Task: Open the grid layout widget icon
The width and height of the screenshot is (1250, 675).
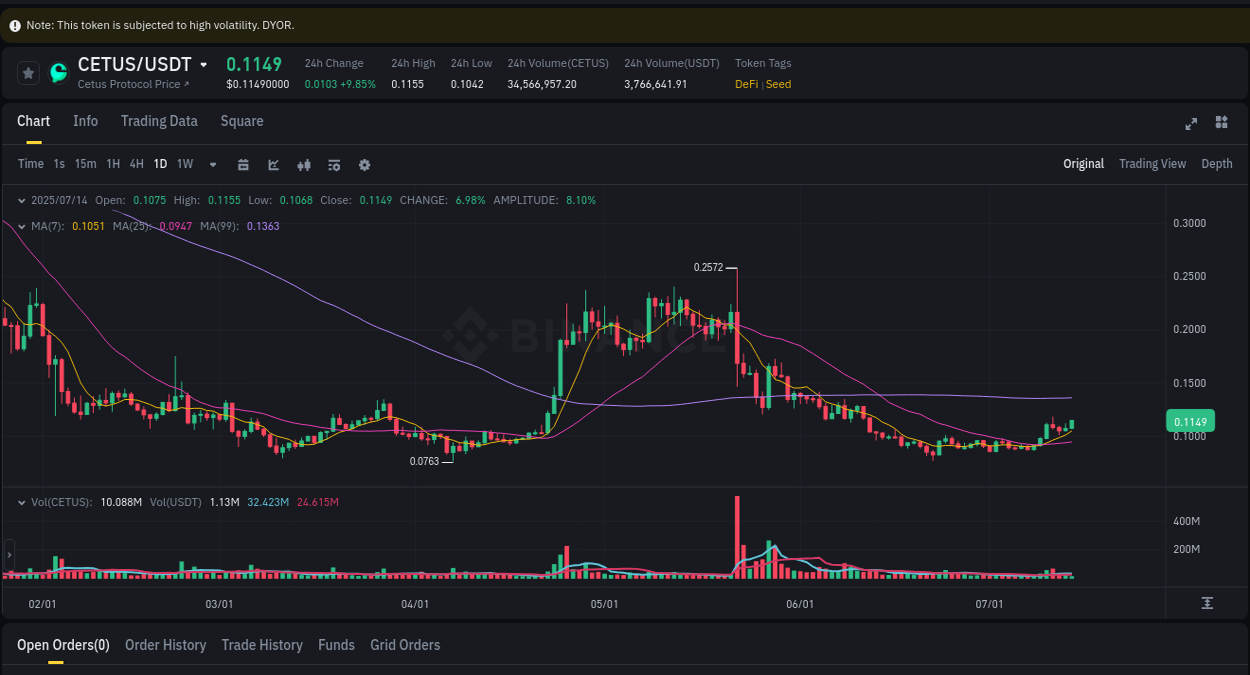Action: tap(1221, 123)
